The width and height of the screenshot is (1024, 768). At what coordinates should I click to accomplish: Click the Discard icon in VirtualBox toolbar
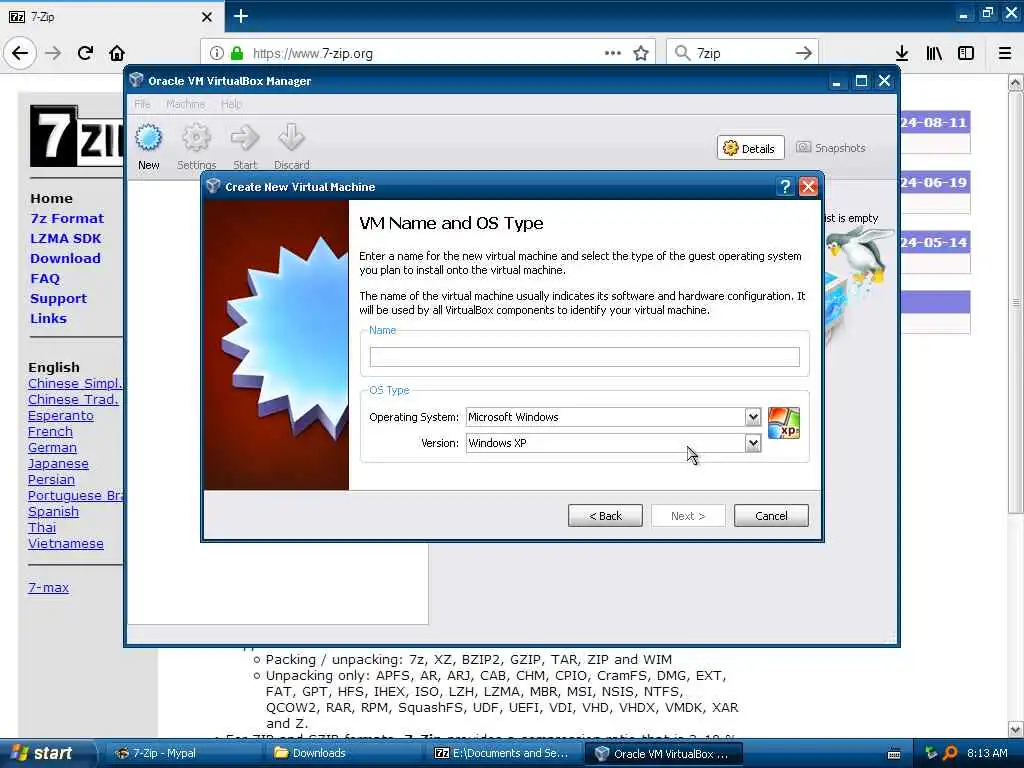[291, 138]
